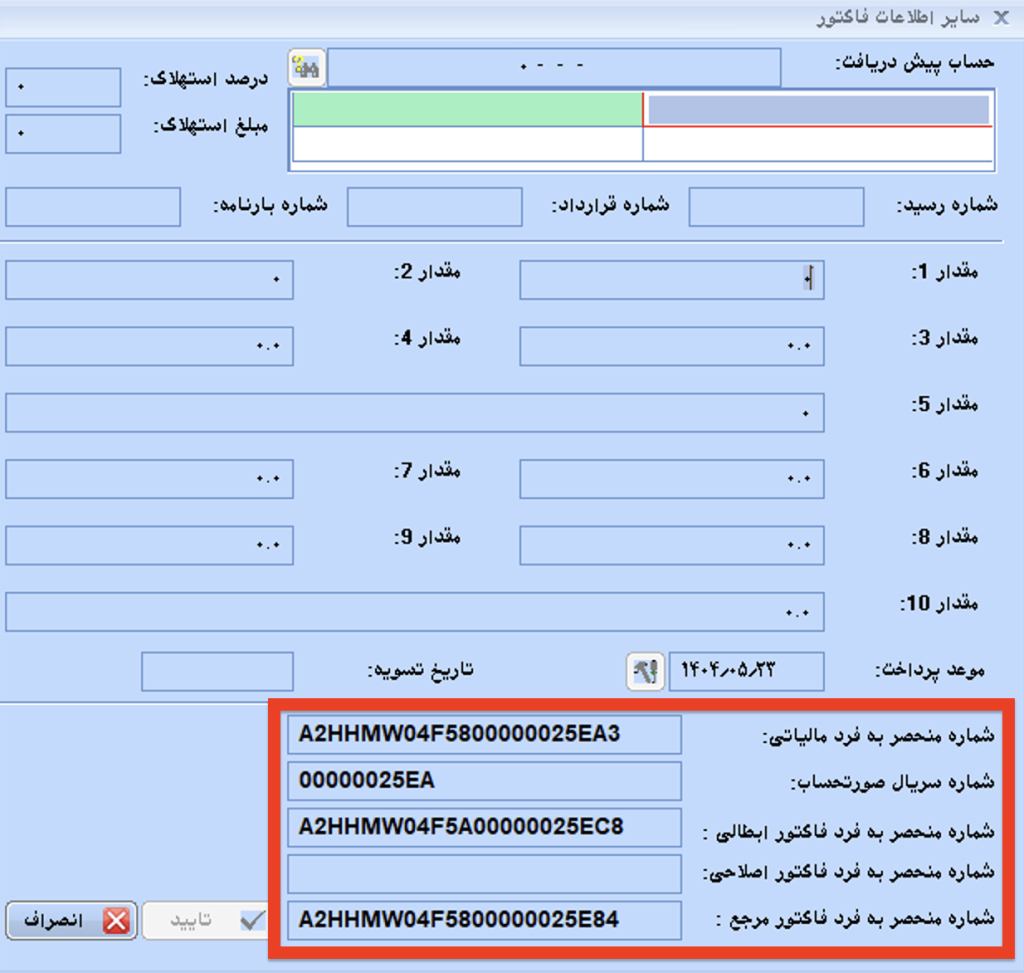Focus the مقدار 1 input field
Image resolution: width=1024 pixels, height=973 pixels.
(672, 280)
